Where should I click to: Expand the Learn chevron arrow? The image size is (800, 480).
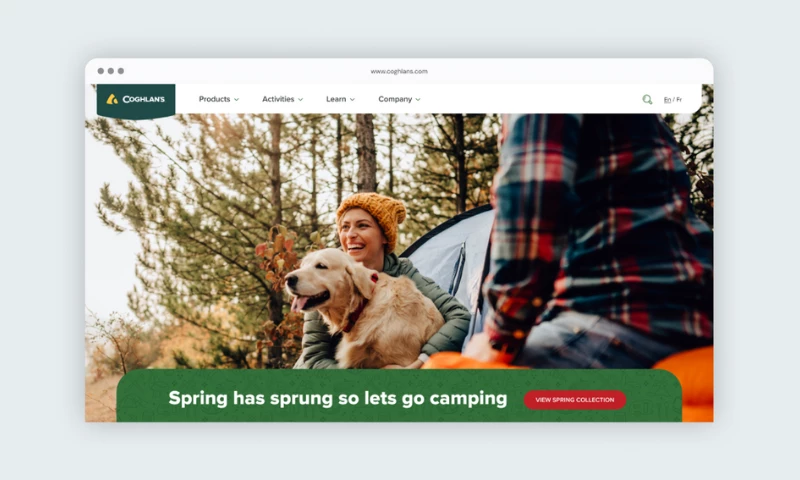[x=352, y=99]
